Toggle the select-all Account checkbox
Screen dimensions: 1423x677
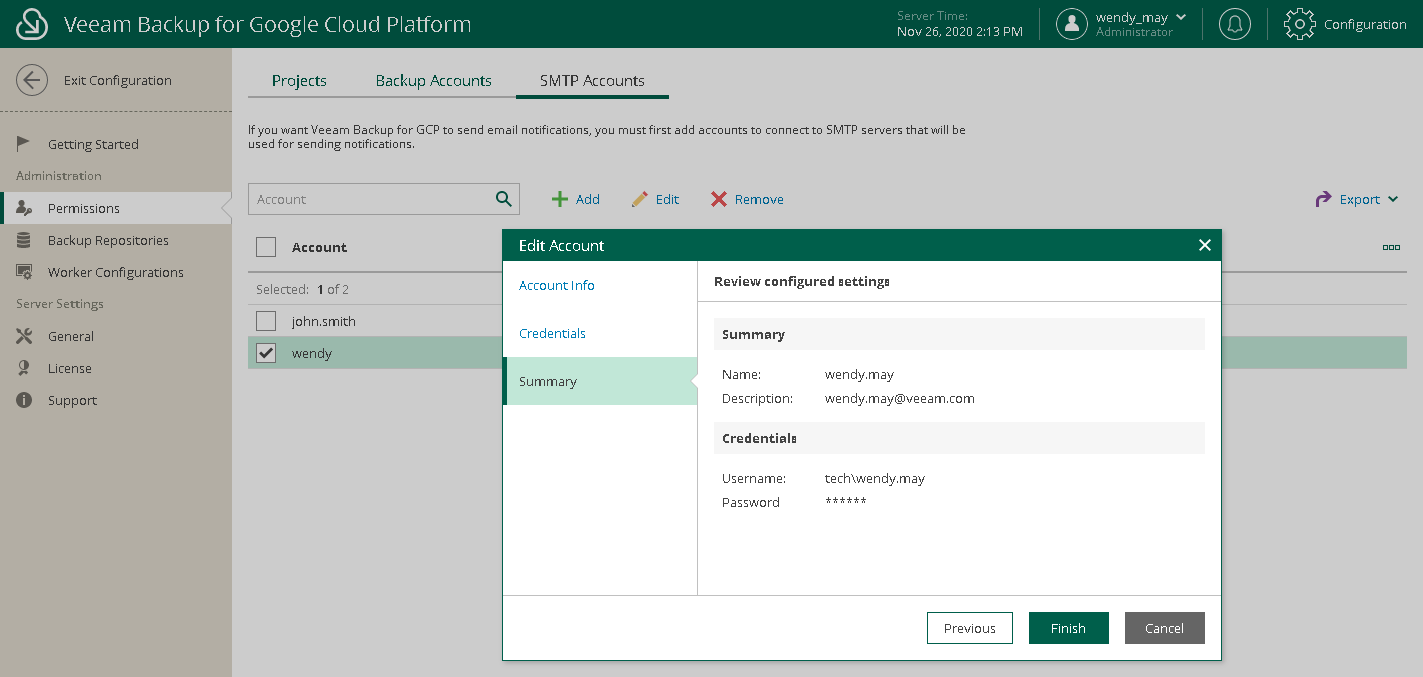click(x=266, y=247)
